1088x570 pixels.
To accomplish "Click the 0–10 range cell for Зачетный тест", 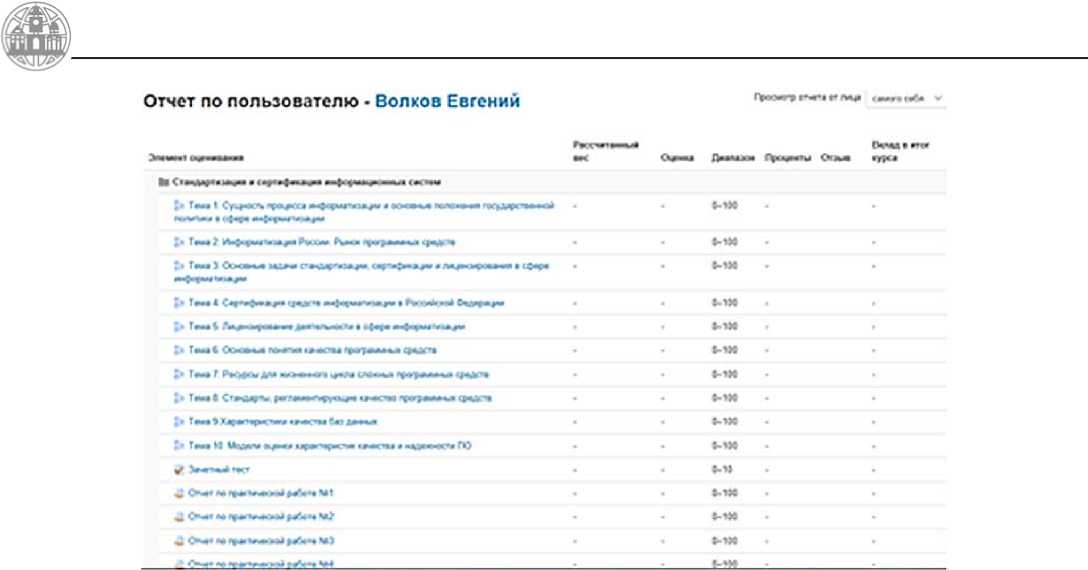I will click(x=722, y=469).
